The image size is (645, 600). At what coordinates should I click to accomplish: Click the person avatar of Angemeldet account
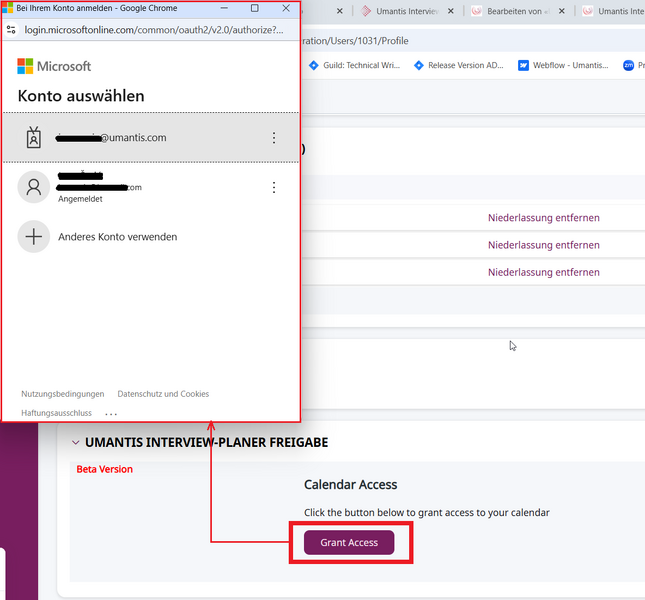tap(34, 187)
